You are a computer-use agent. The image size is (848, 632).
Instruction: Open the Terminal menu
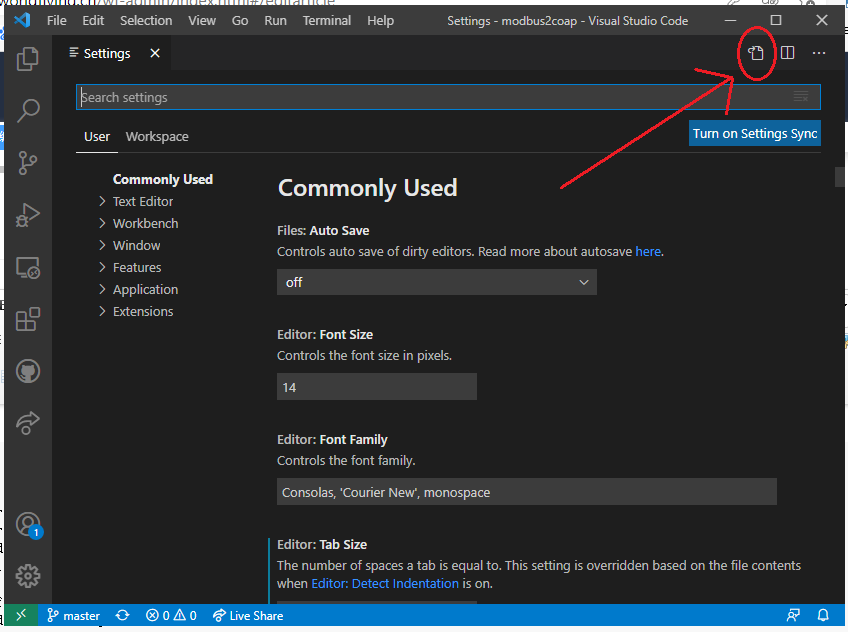coord(327,21)
